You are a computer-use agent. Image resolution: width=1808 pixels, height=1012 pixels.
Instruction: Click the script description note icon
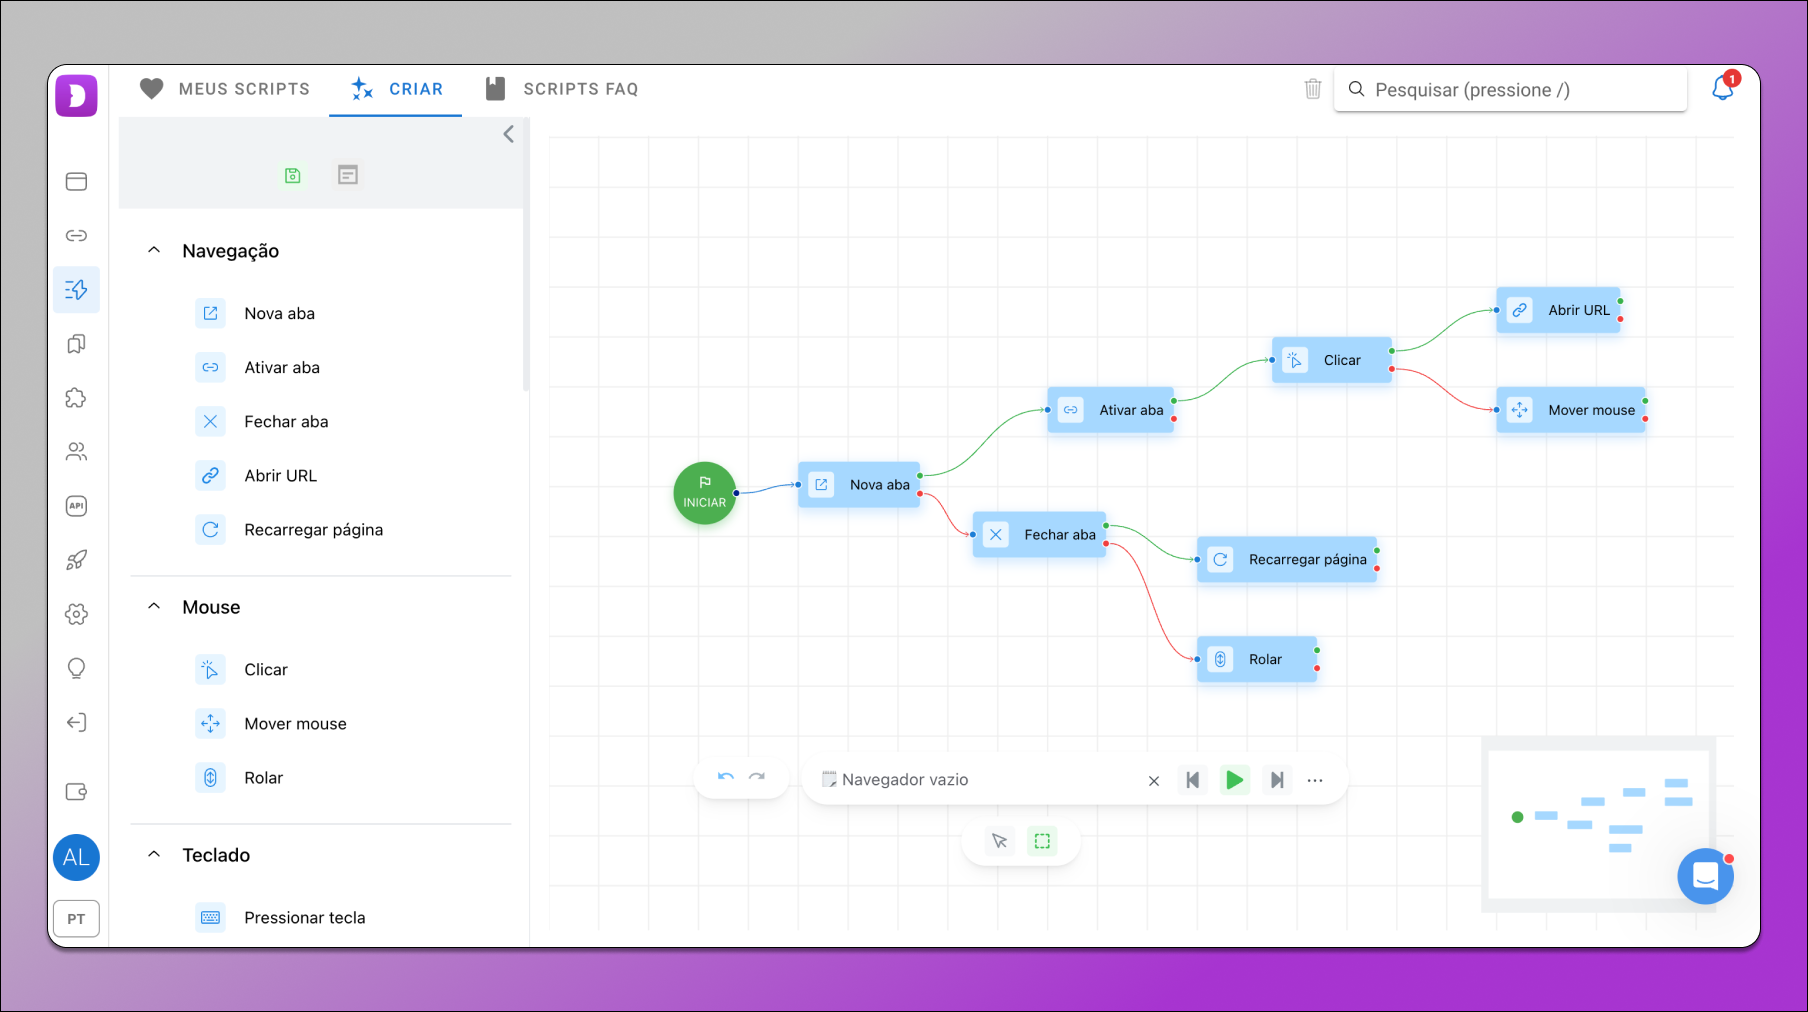pyautogui.click(x=348, y=175)
